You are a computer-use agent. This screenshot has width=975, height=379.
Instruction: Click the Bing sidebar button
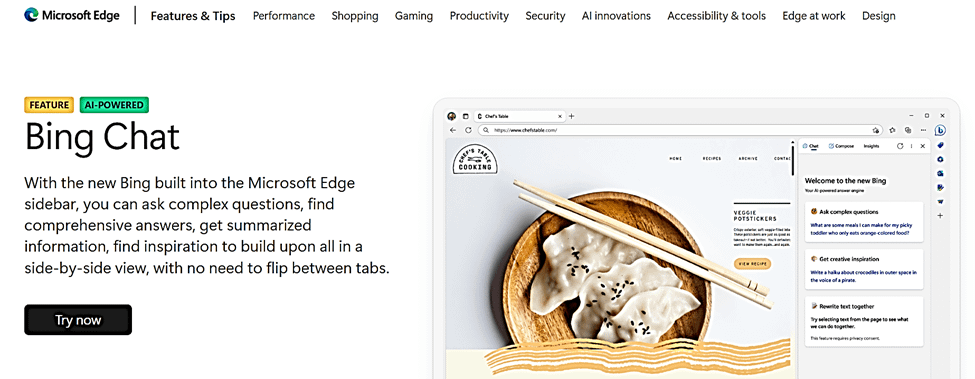(940, 130)
